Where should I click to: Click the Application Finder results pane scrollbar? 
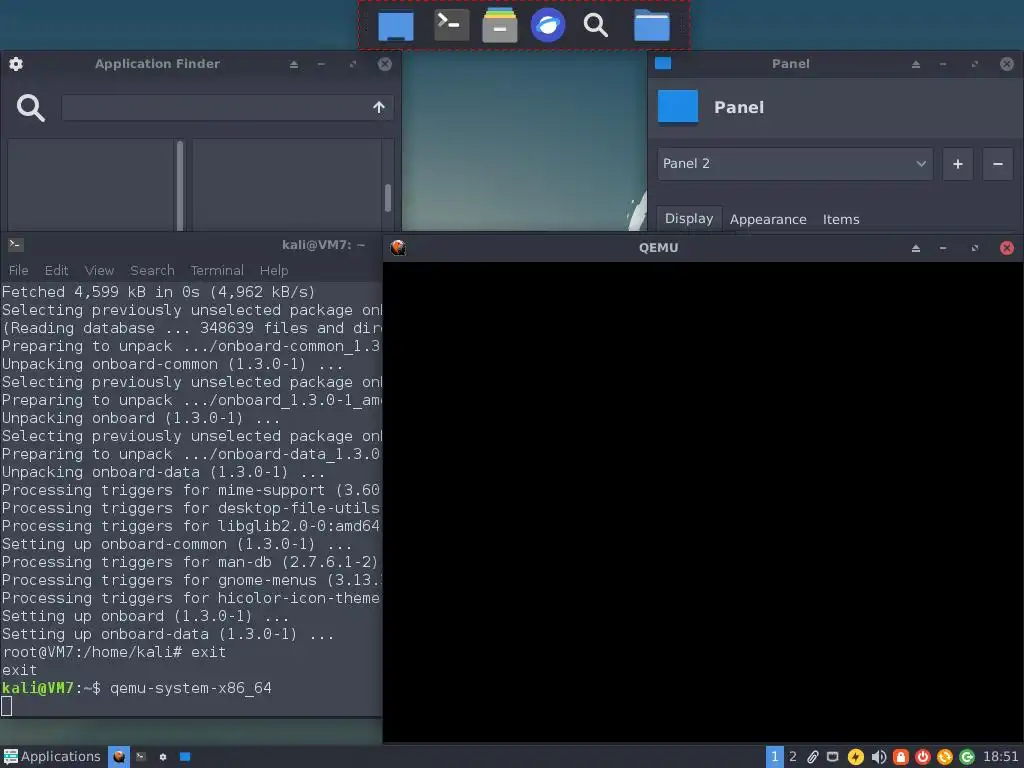388,198
